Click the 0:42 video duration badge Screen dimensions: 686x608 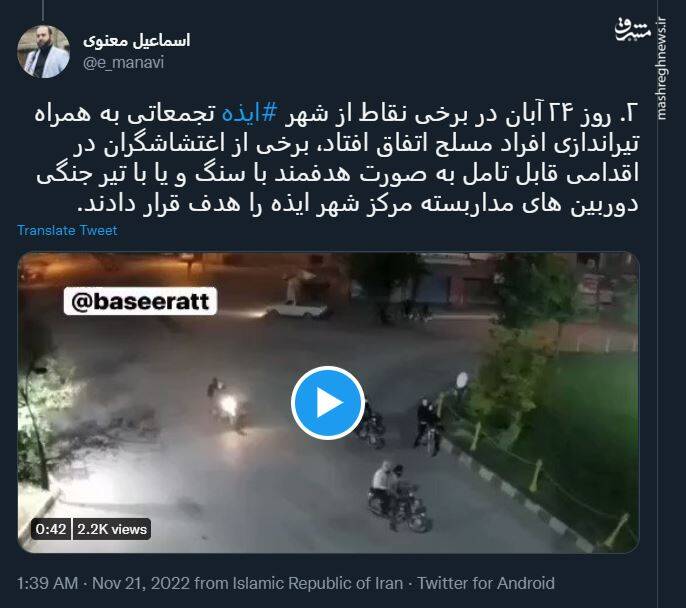pyautogui.click(x=51, y=529)
